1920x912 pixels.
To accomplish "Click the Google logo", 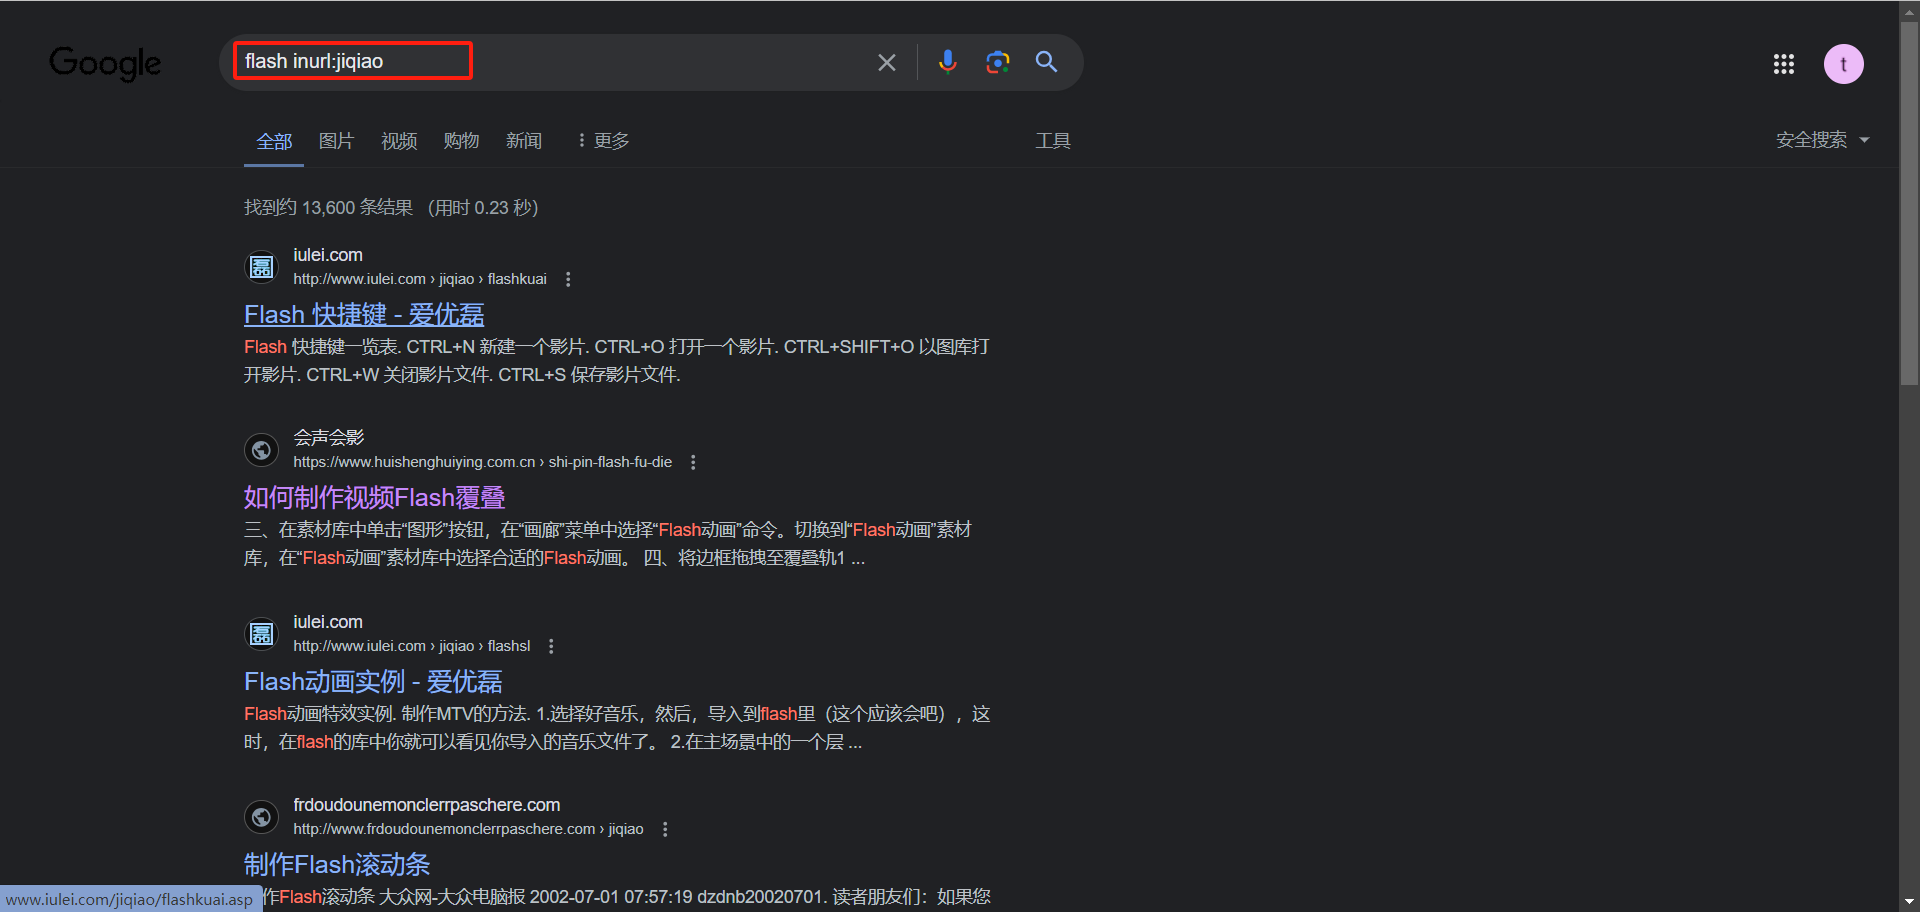I will [x=105, y=63].
